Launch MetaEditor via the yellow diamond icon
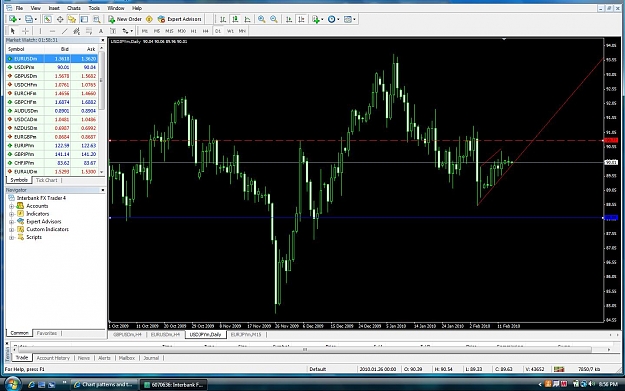This screenshot has width=625, height=391. tap(149, 19)
